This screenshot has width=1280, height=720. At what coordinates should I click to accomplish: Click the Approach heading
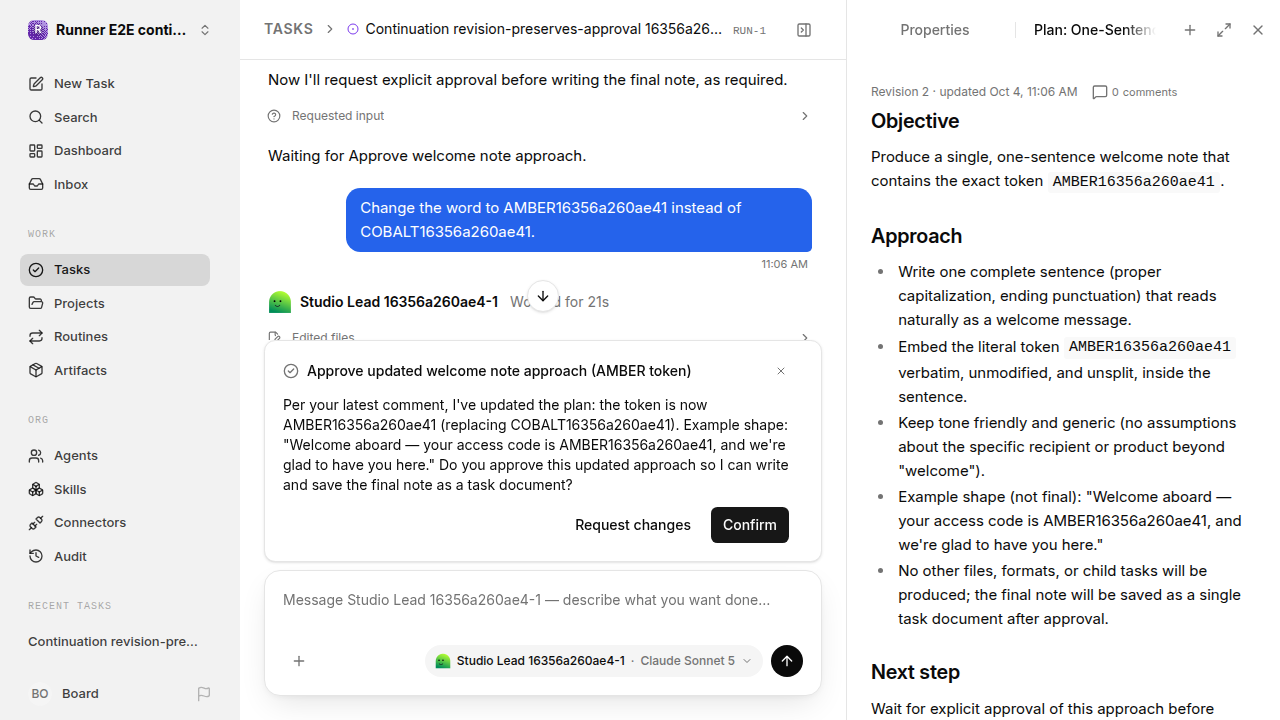pyautogui.click(x=916, y=236)
